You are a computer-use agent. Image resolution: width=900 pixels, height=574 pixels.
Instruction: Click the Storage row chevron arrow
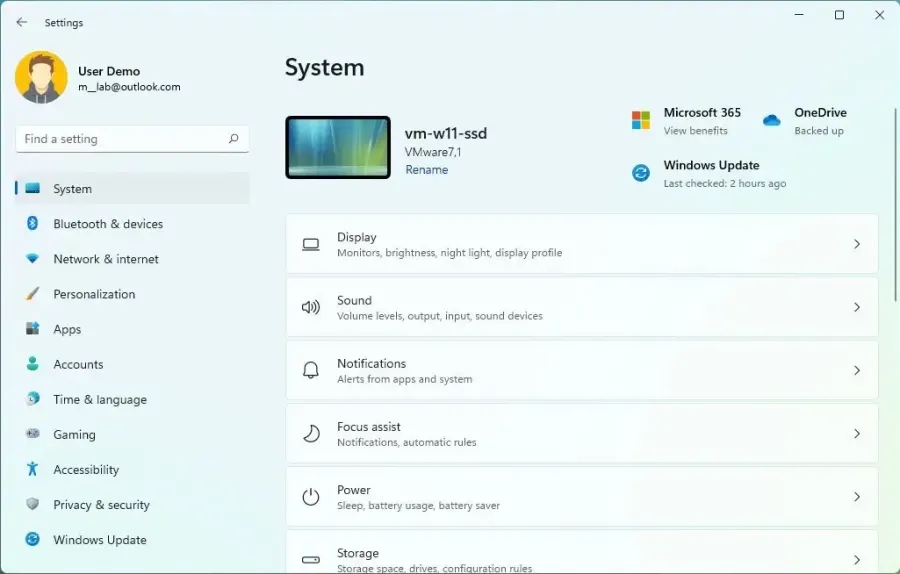pos(856,560)
